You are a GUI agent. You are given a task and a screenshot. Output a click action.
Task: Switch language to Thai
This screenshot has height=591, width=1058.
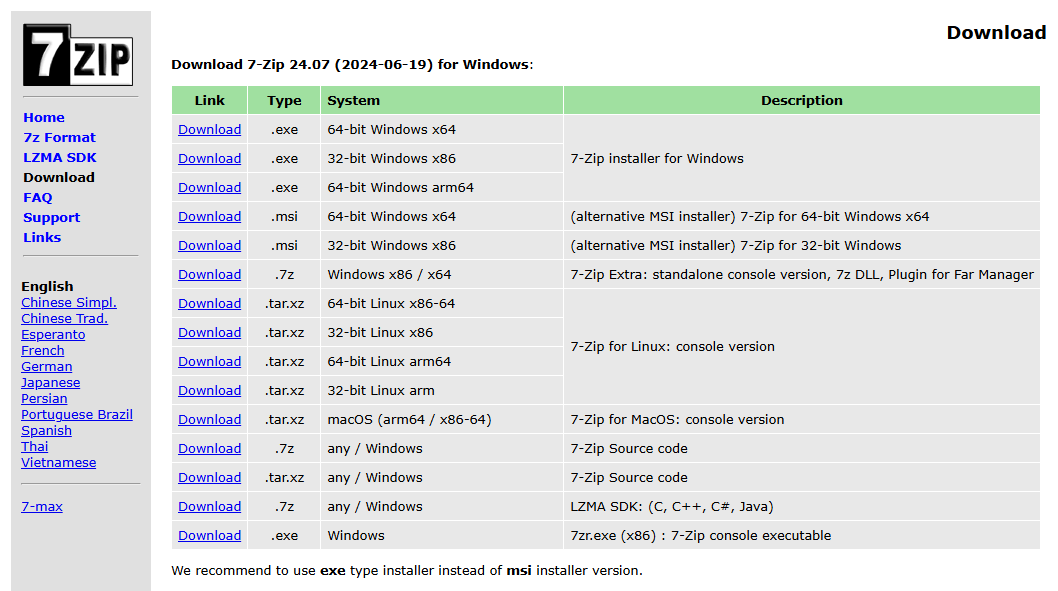(34, 447)
